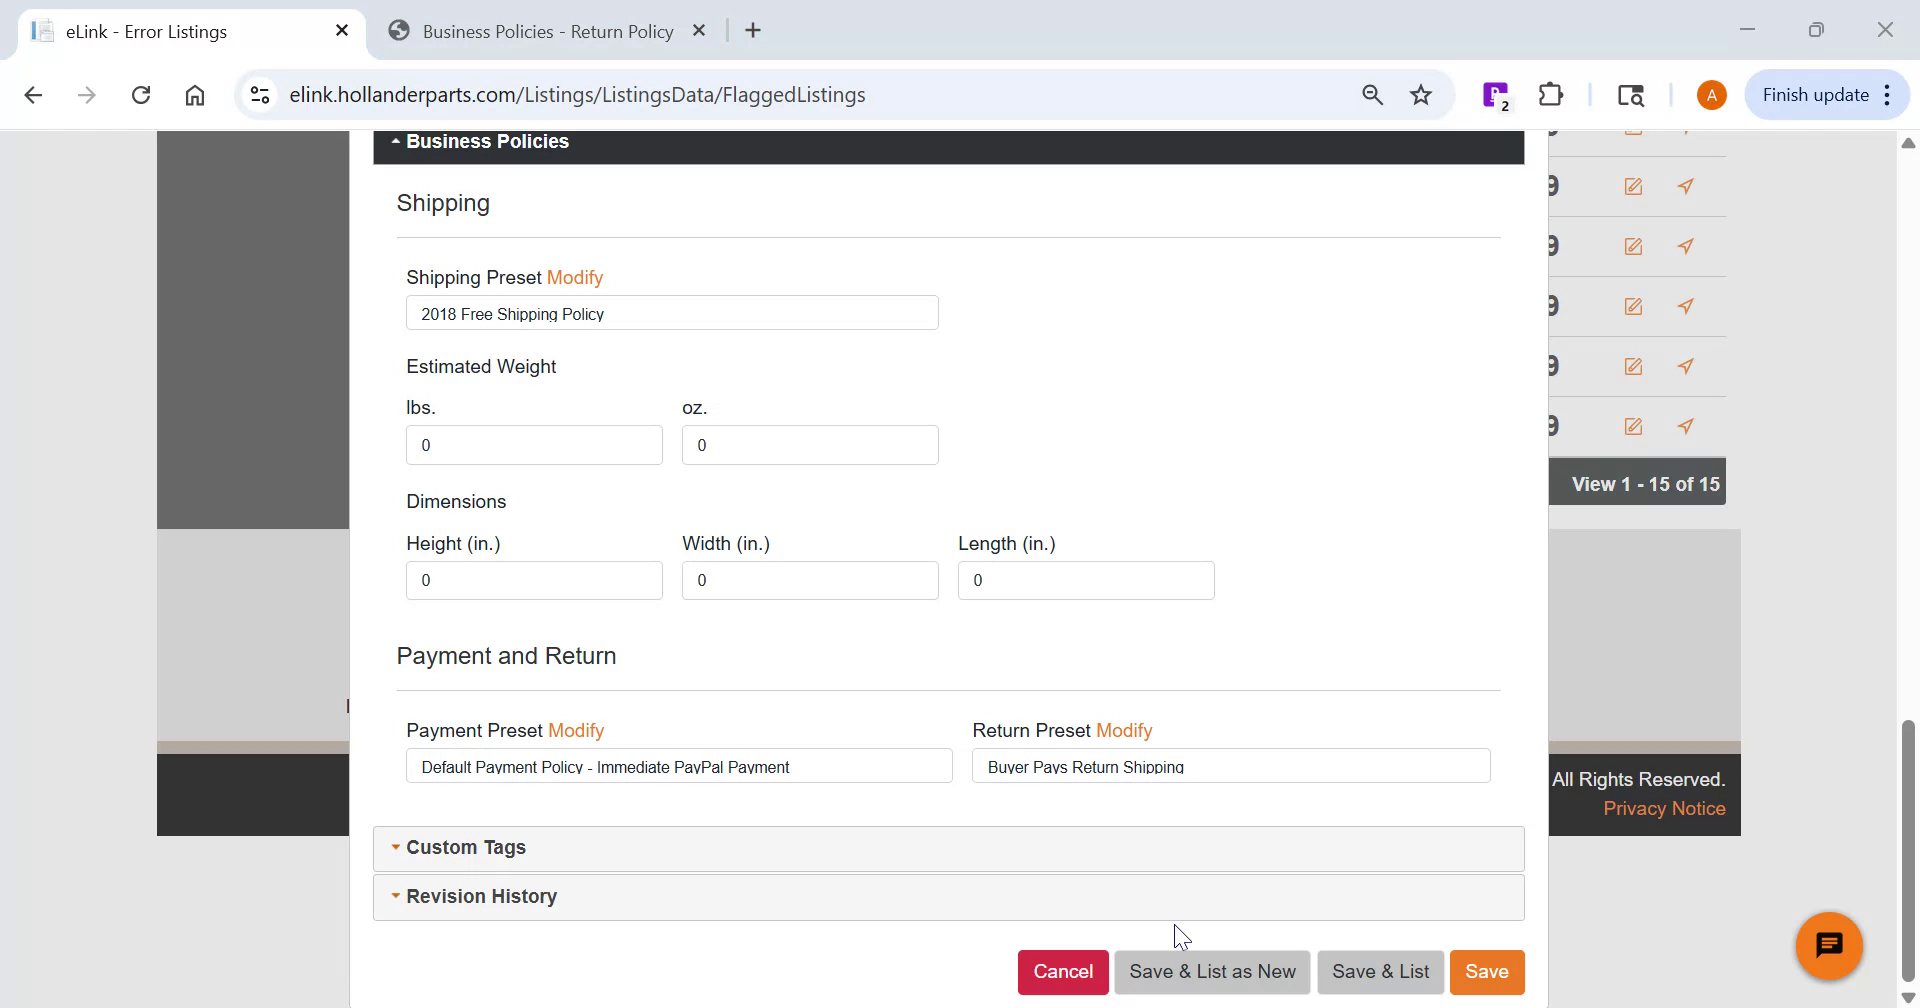The width and height of the screenshot is (1920, 1008).
Task: Expand the Custom Tags section
Action: click(465, 848)
